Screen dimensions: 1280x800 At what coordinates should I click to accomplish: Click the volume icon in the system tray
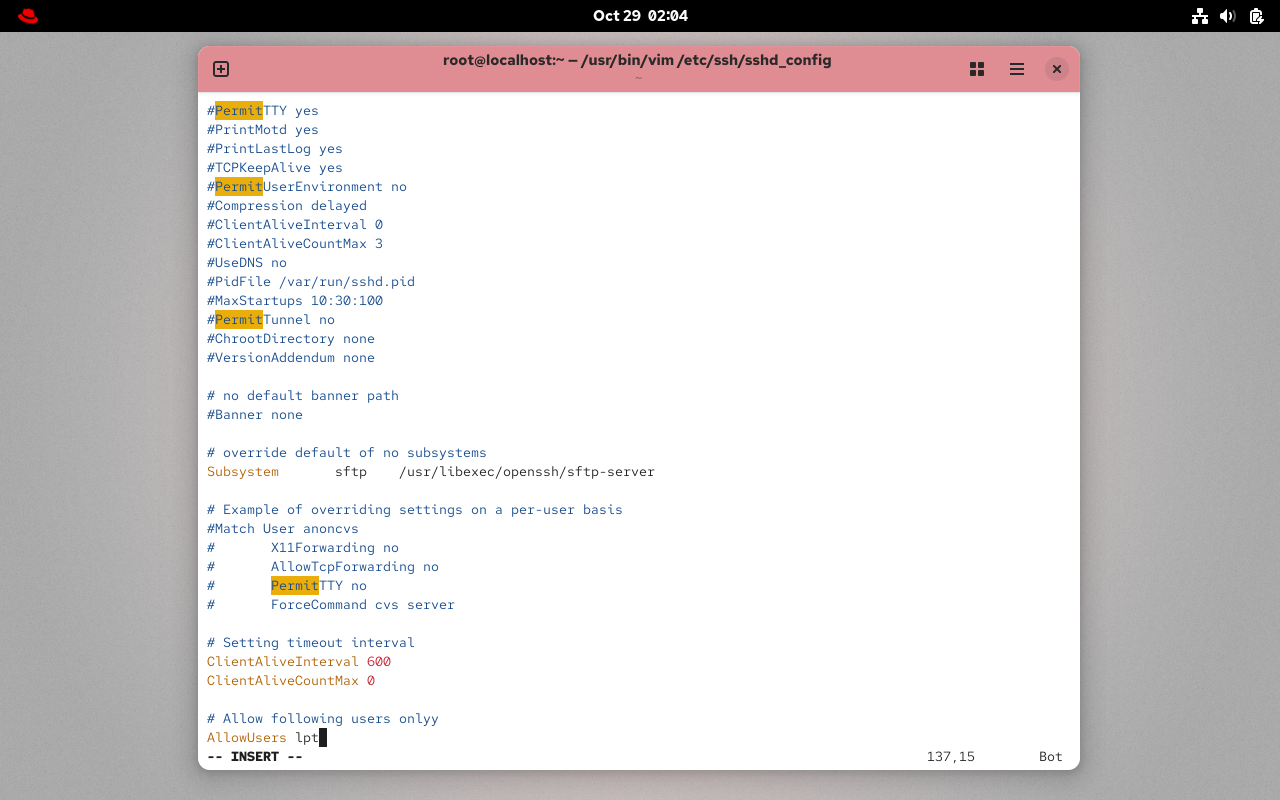1227,15
